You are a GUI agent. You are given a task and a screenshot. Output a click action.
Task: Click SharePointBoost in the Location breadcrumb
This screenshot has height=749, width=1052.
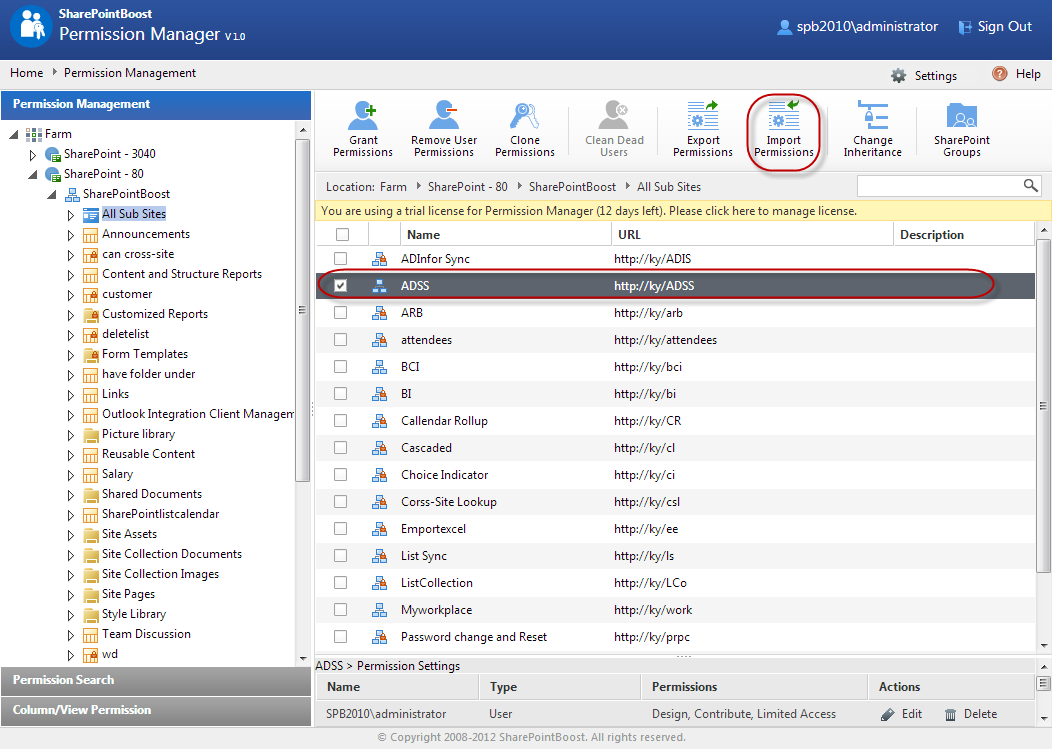(572, 187)
